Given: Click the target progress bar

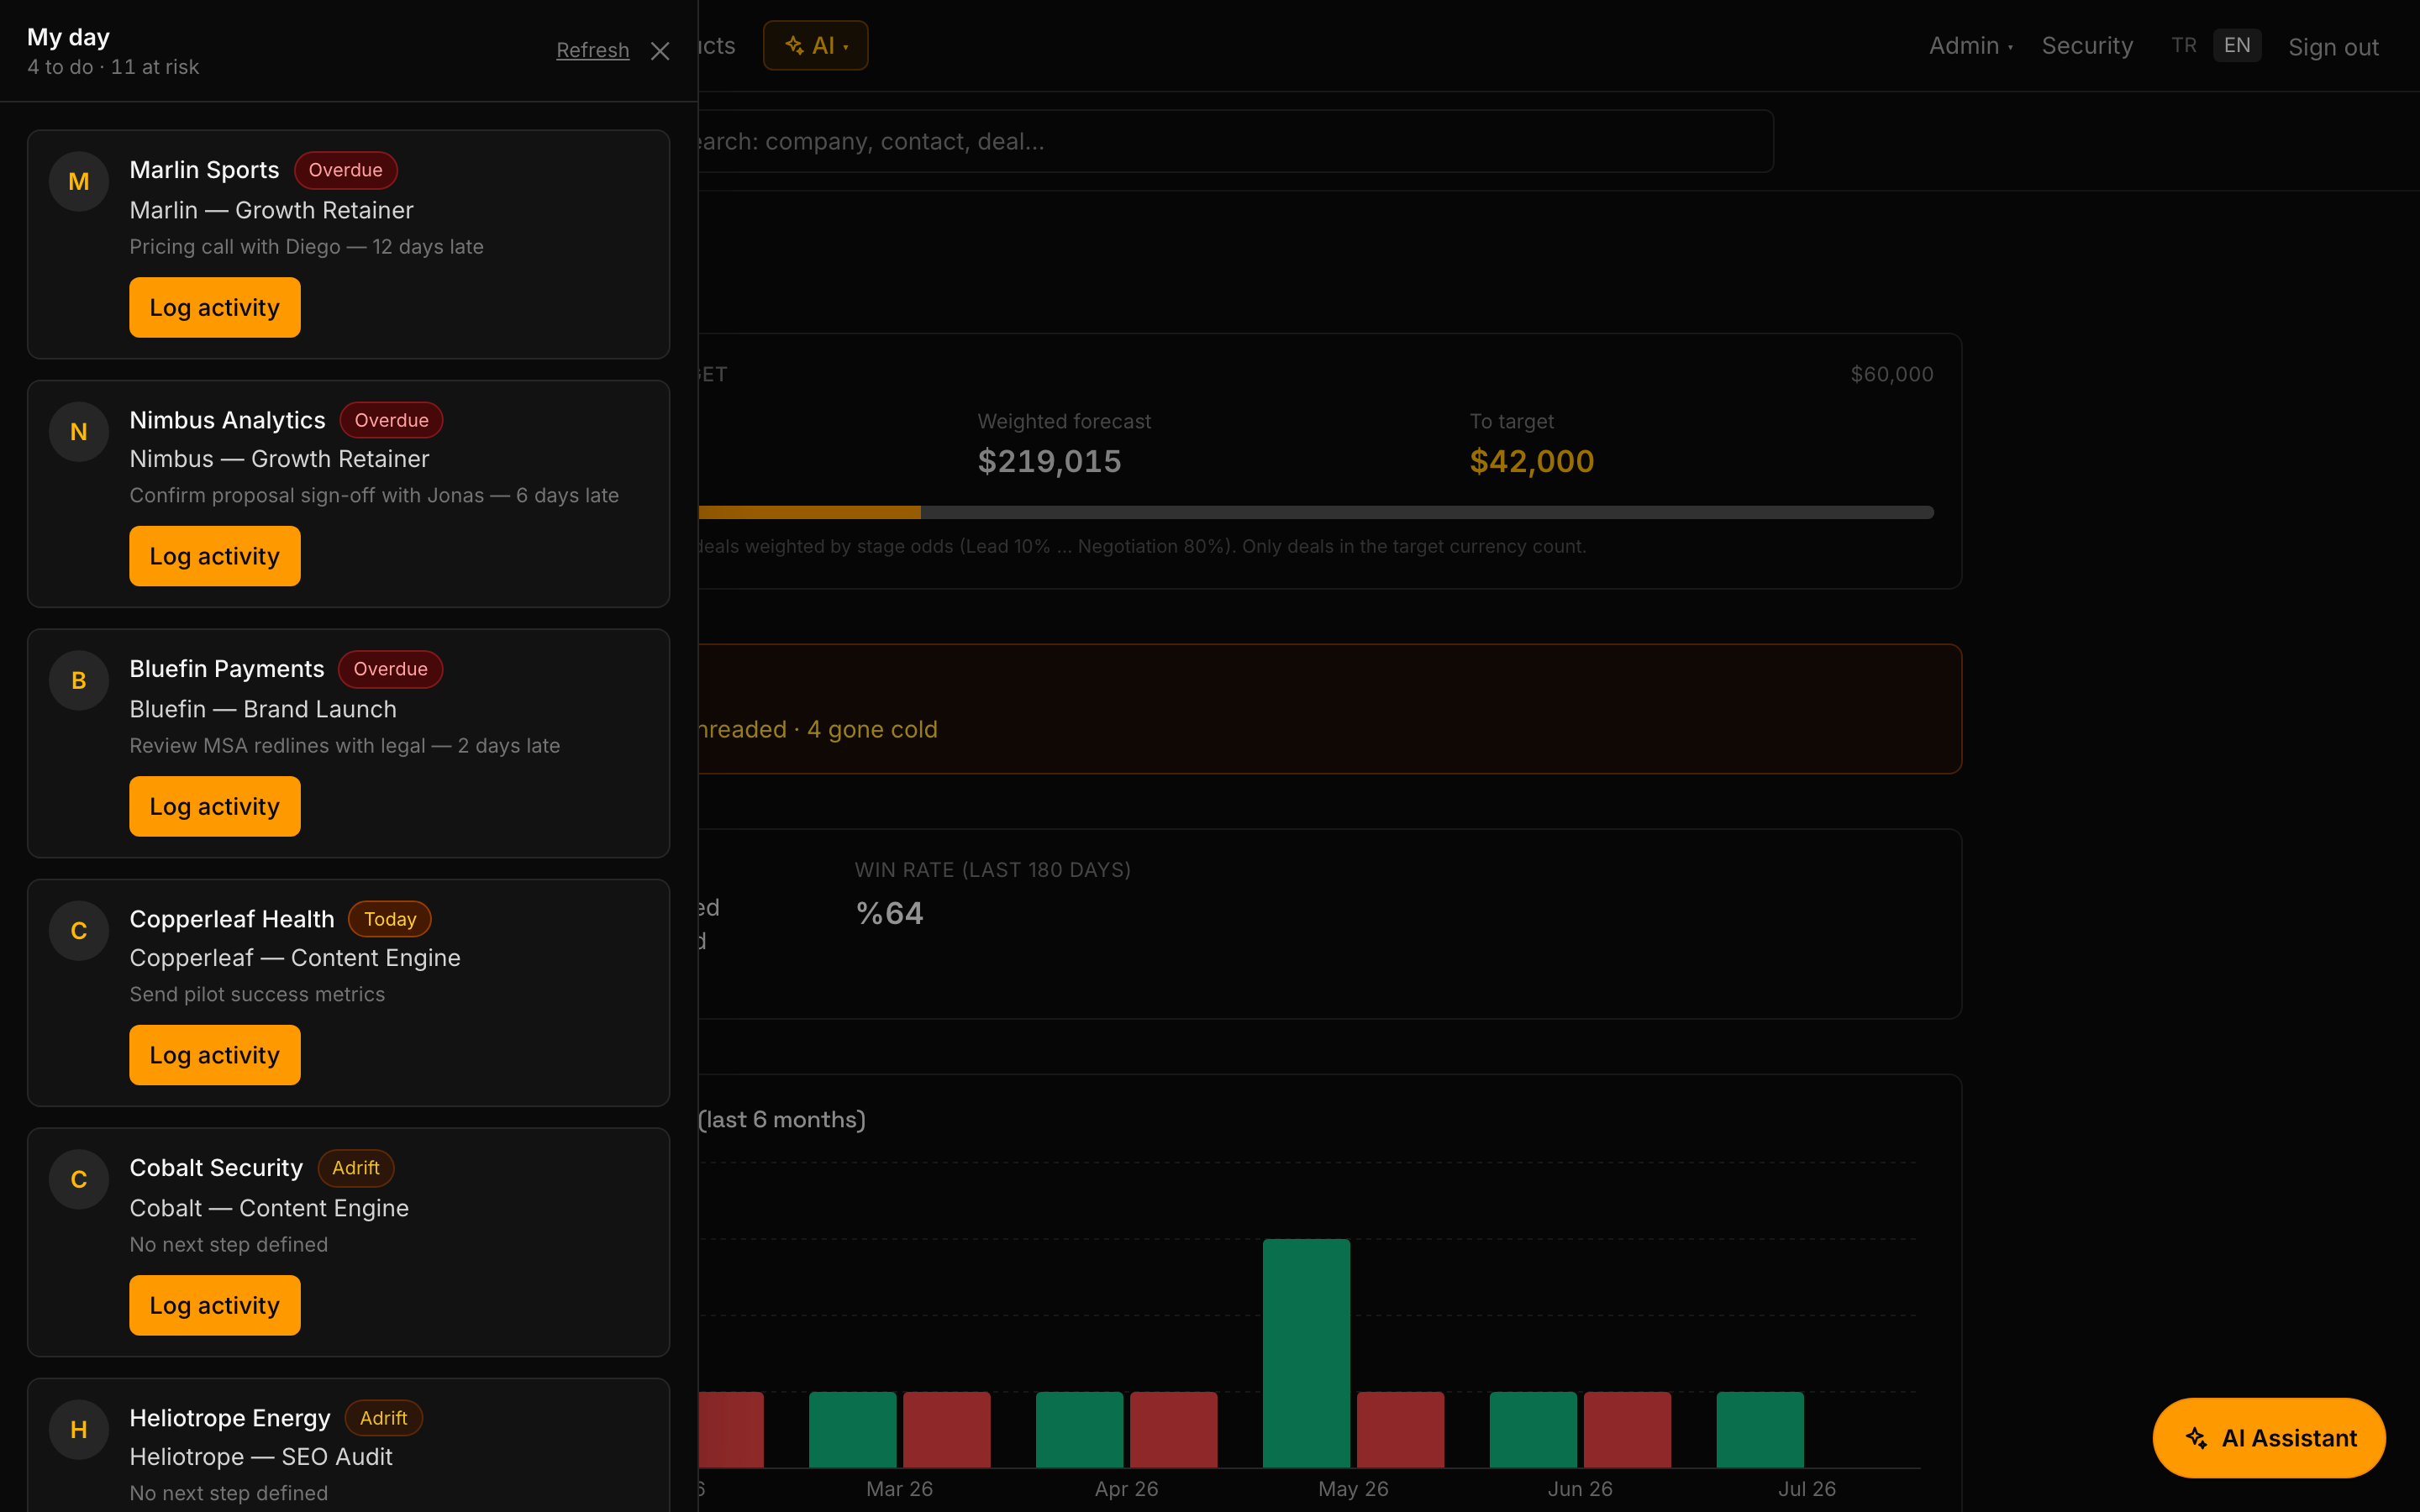Looking at the screenshot, I should [1316, 512].
